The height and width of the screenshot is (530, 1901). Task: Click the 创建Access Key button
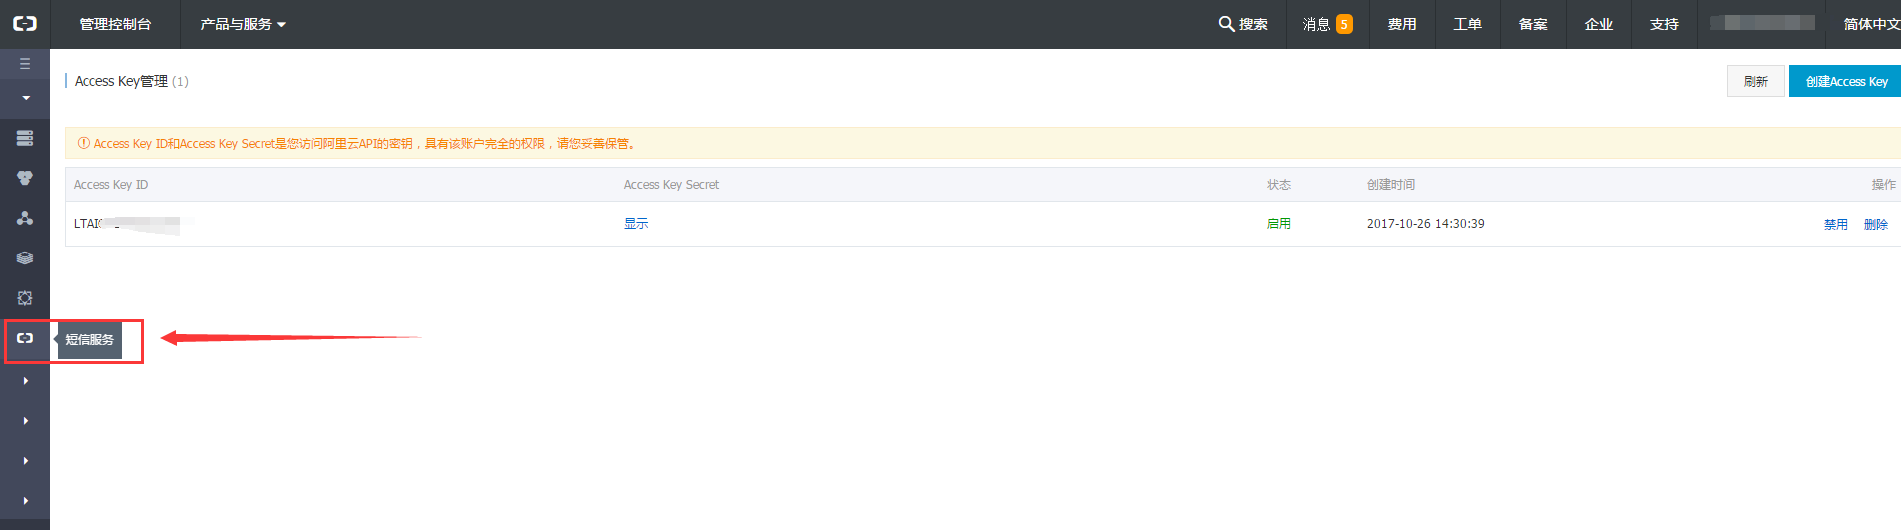pos(1845,81)
